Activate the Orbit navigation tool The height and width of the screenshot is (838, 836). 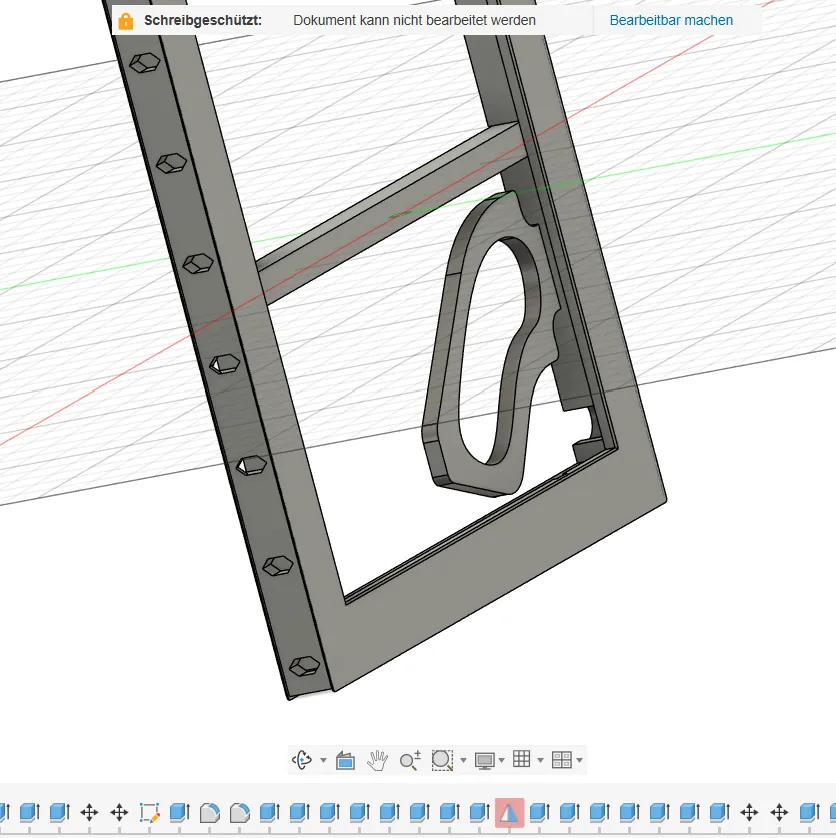tap(302, 759)
